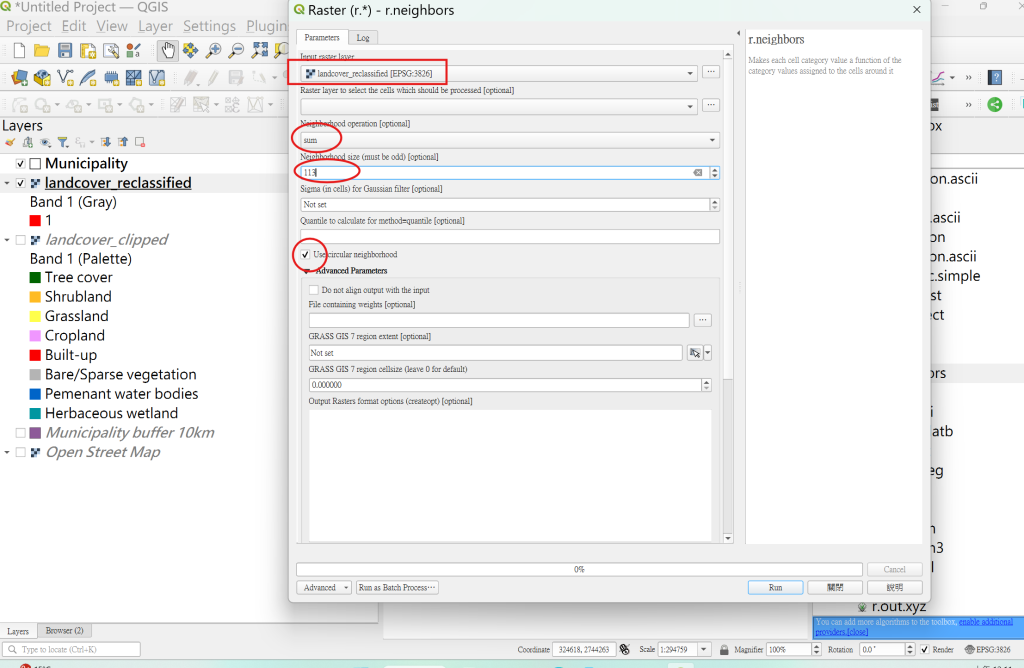
Task: Click the 說明 help button
Action: 895,588
